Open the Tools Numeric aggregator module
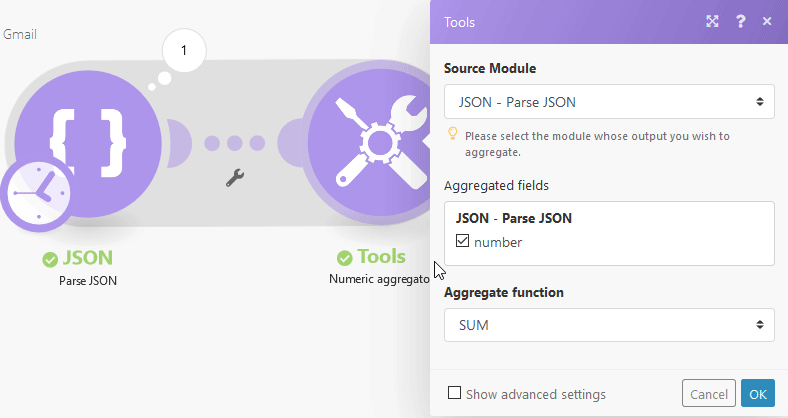The height and width of the screenshot is (418, 788). [x=368, y=143]
